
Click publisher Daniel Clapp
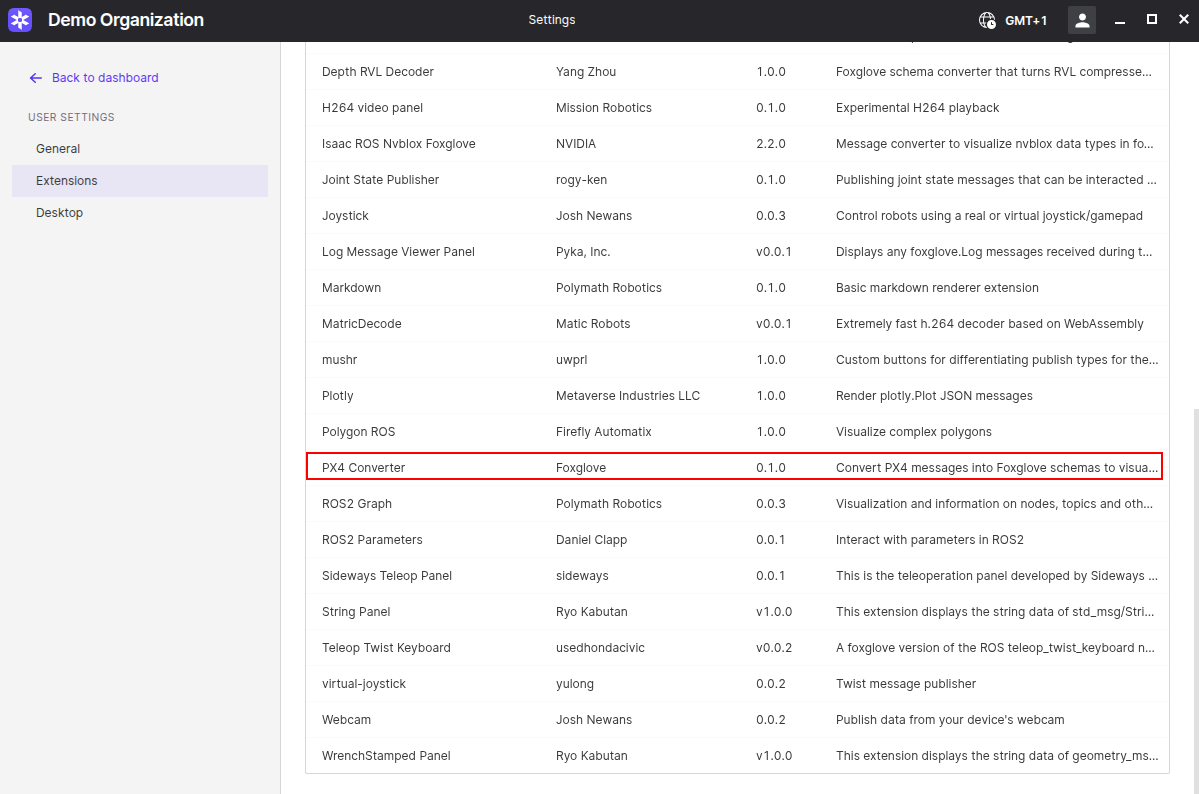[x=591, y=539]
